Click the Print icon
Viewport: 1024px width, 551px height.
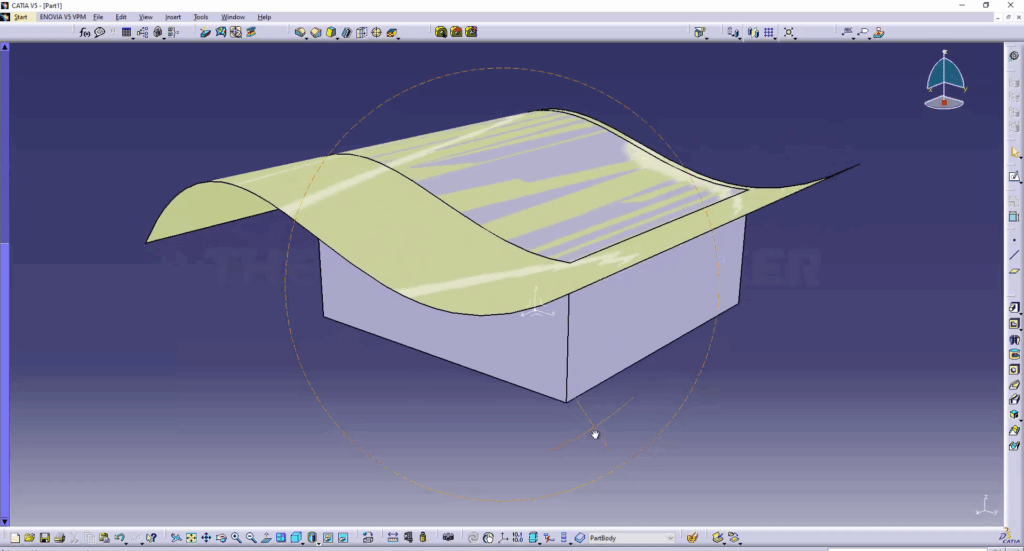[x=60, y=538]
